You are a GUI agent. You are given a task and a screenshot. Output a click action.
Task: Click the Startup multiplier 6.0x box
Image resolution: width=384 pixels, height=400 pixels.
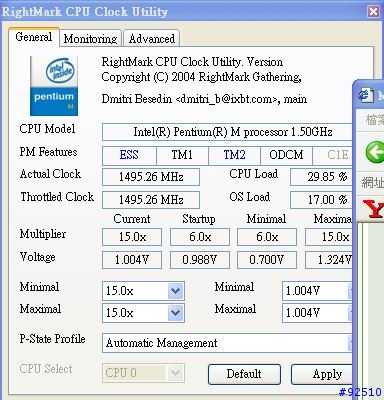click(200, 237)
